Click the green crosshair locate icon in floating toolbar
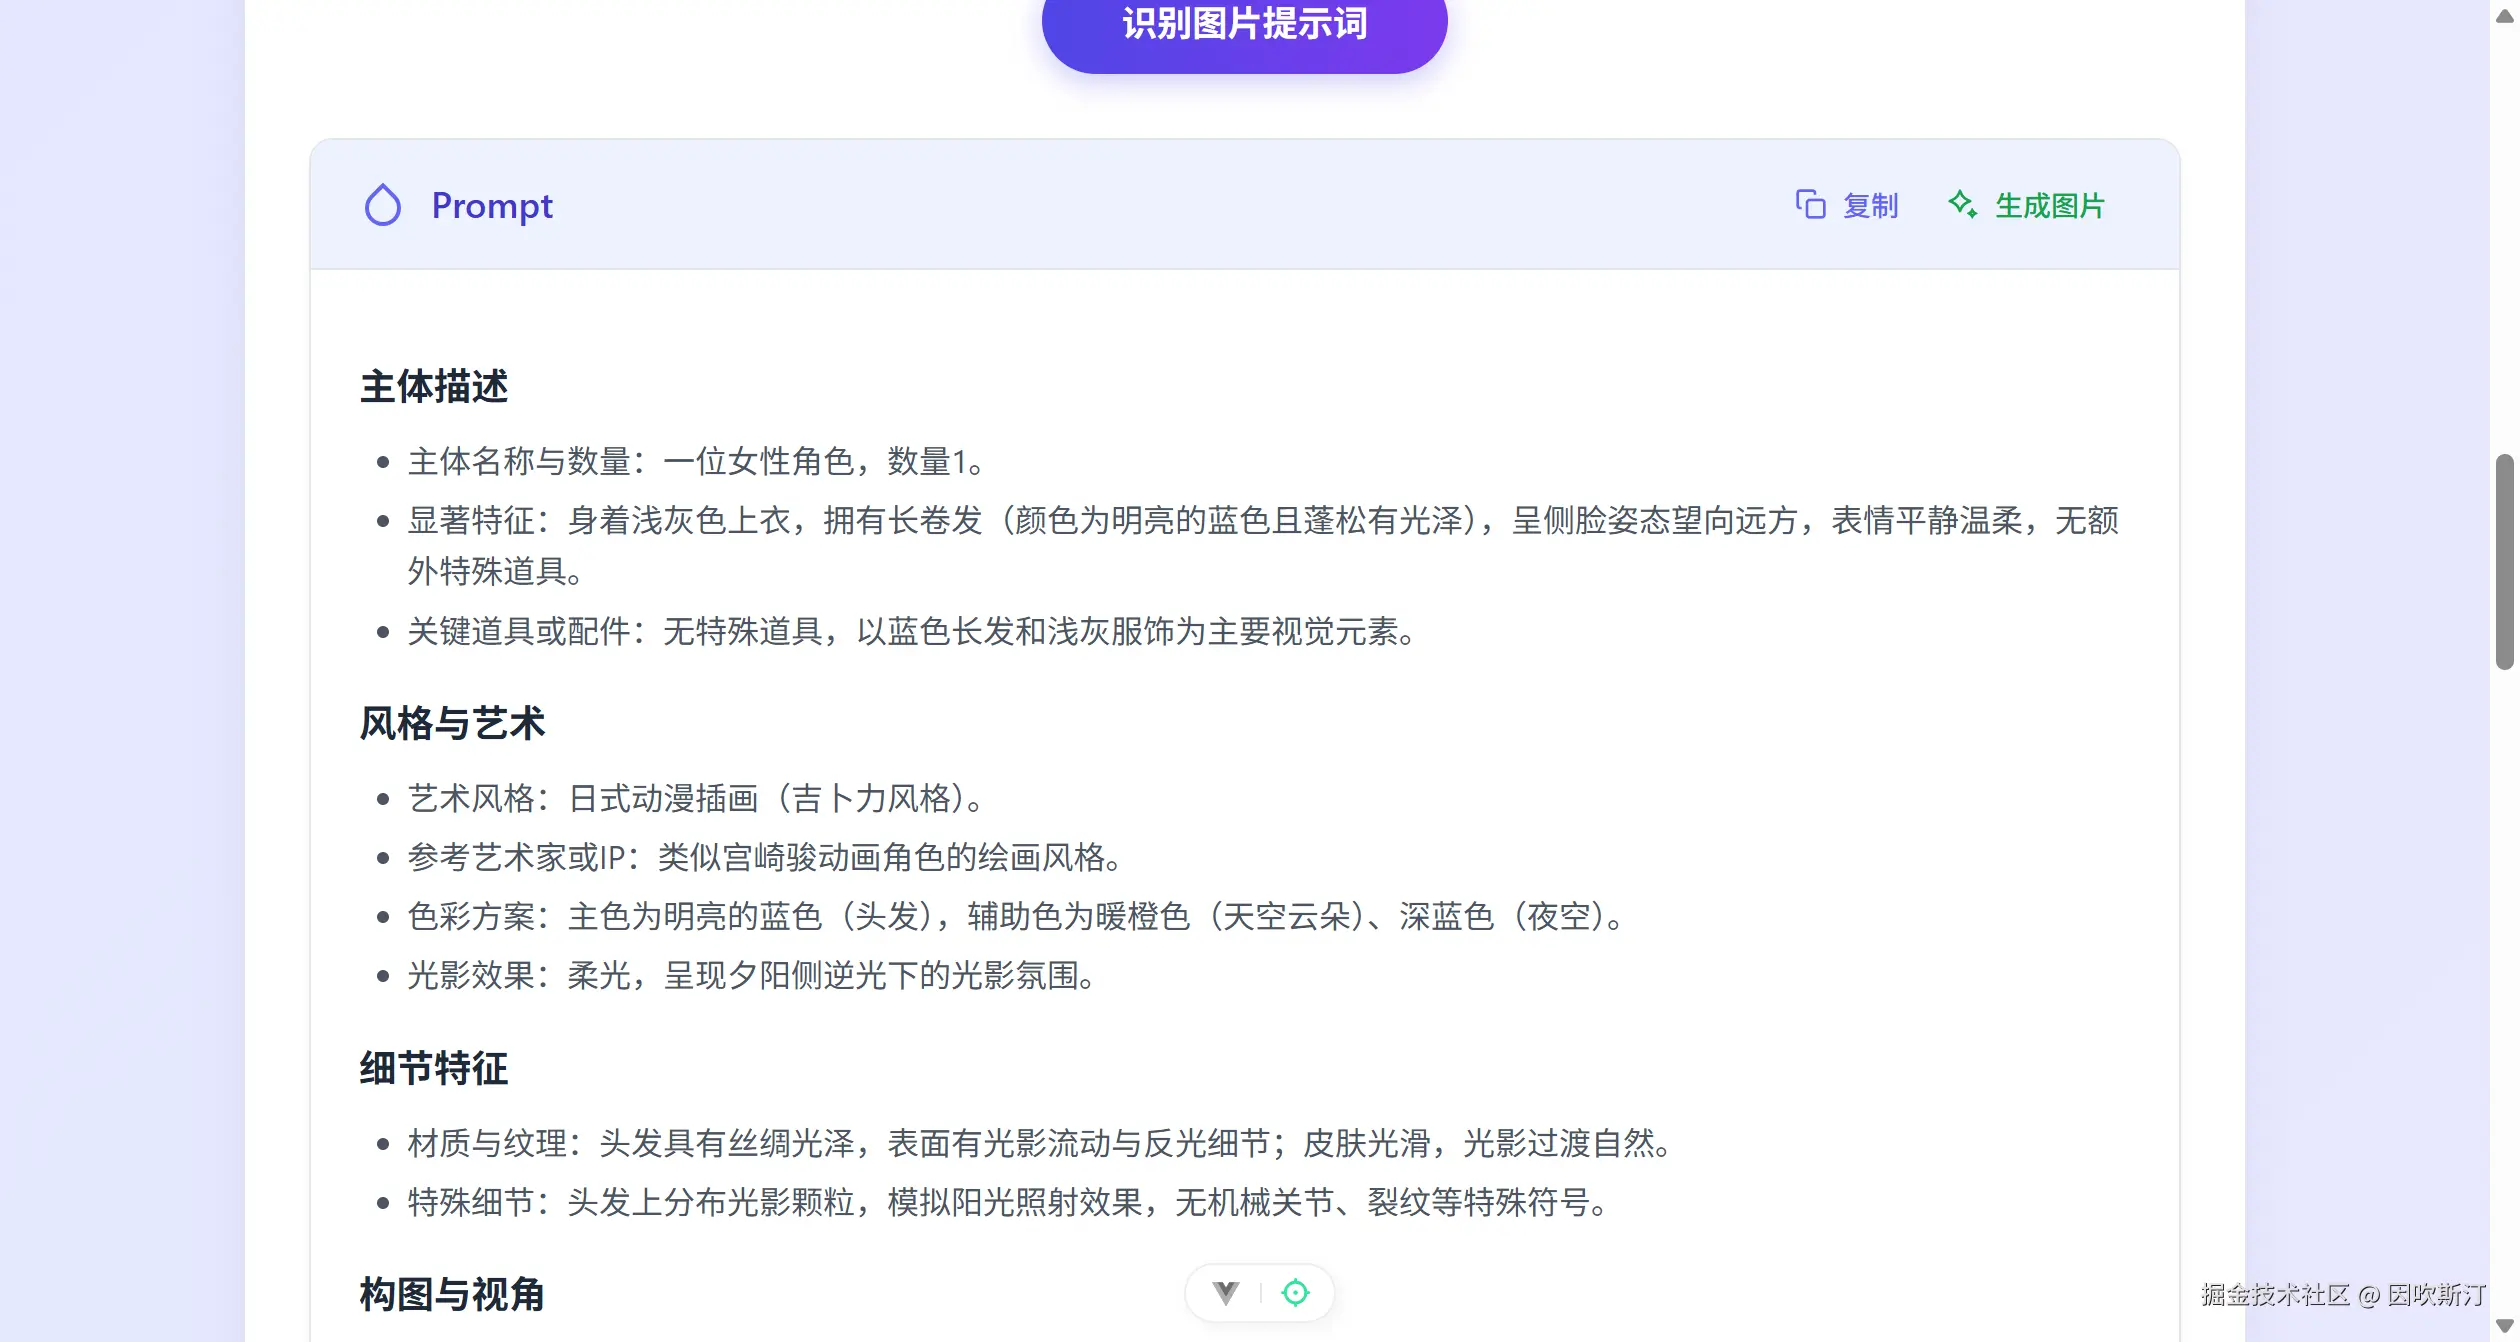Viewport: 2520px width, 1342px height. (x=1297, y=1292)
